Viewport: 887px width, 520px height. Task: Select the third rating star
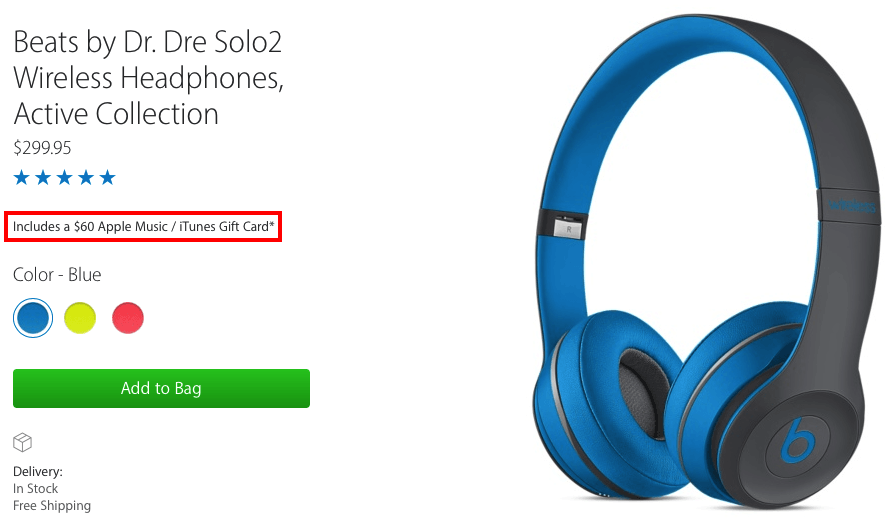click(x=65, y=178)
